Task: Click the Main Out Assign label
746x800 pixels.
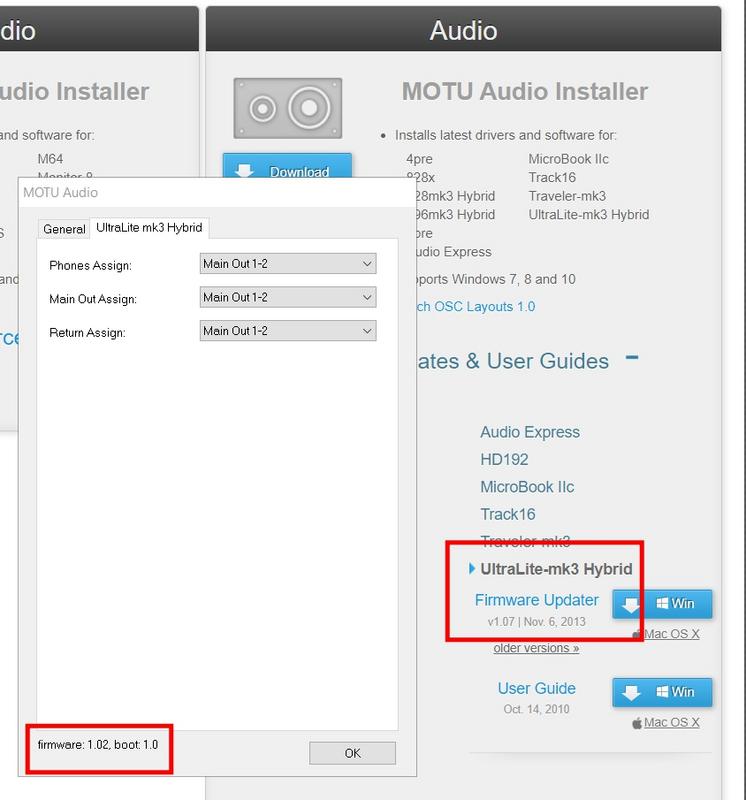Action: [93, 299]
